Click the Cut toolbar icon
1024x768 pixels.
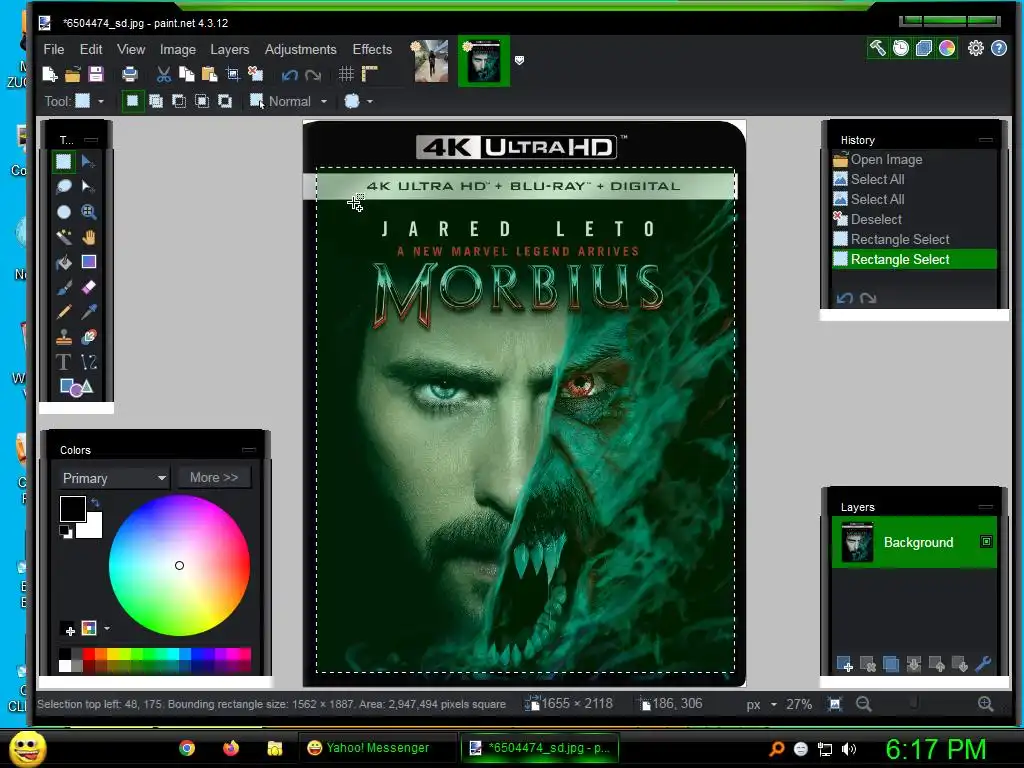click(163, 74)
